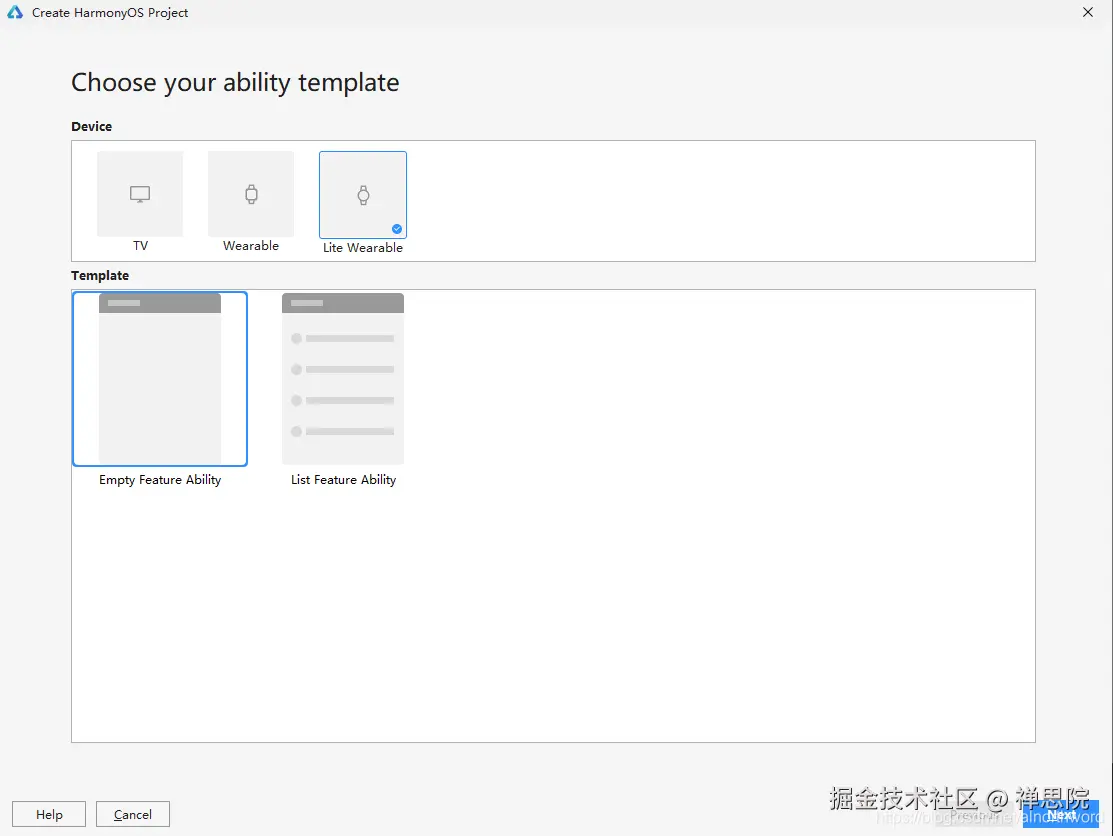Open the Help button
This screenshot has height=836, width=1113.
click(x=49, y=814)
